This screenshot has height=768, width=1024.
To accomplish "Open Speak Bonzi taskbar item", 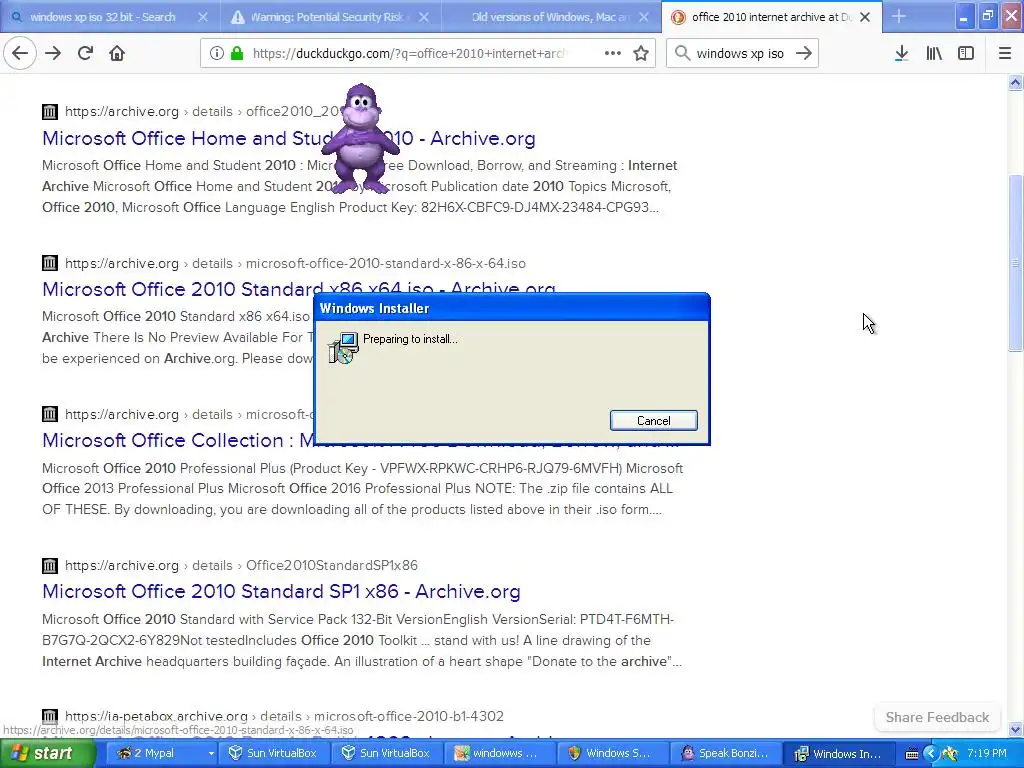I will pos(725,754).
